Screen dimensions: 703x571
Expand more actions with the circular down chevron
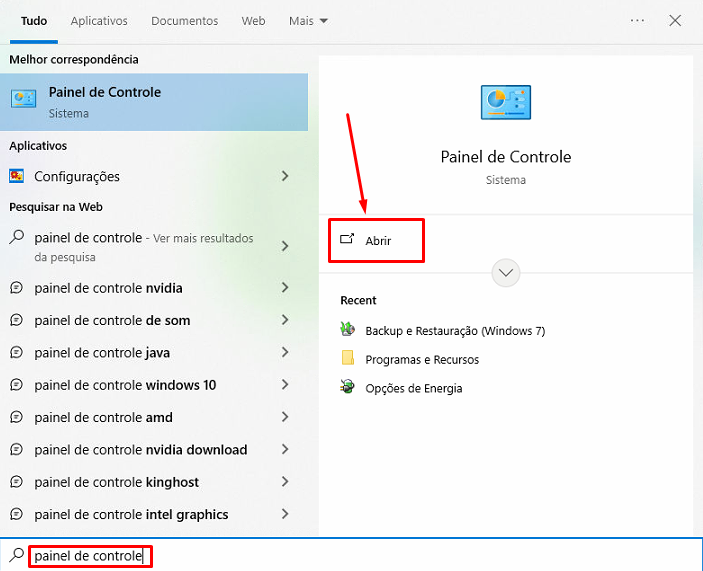point(506,273)
